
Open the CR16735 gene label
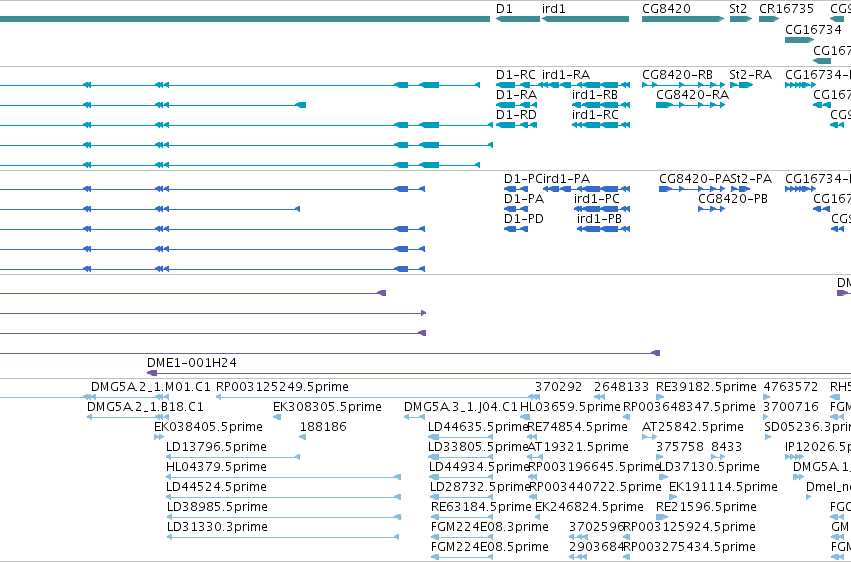click(786, 9)
